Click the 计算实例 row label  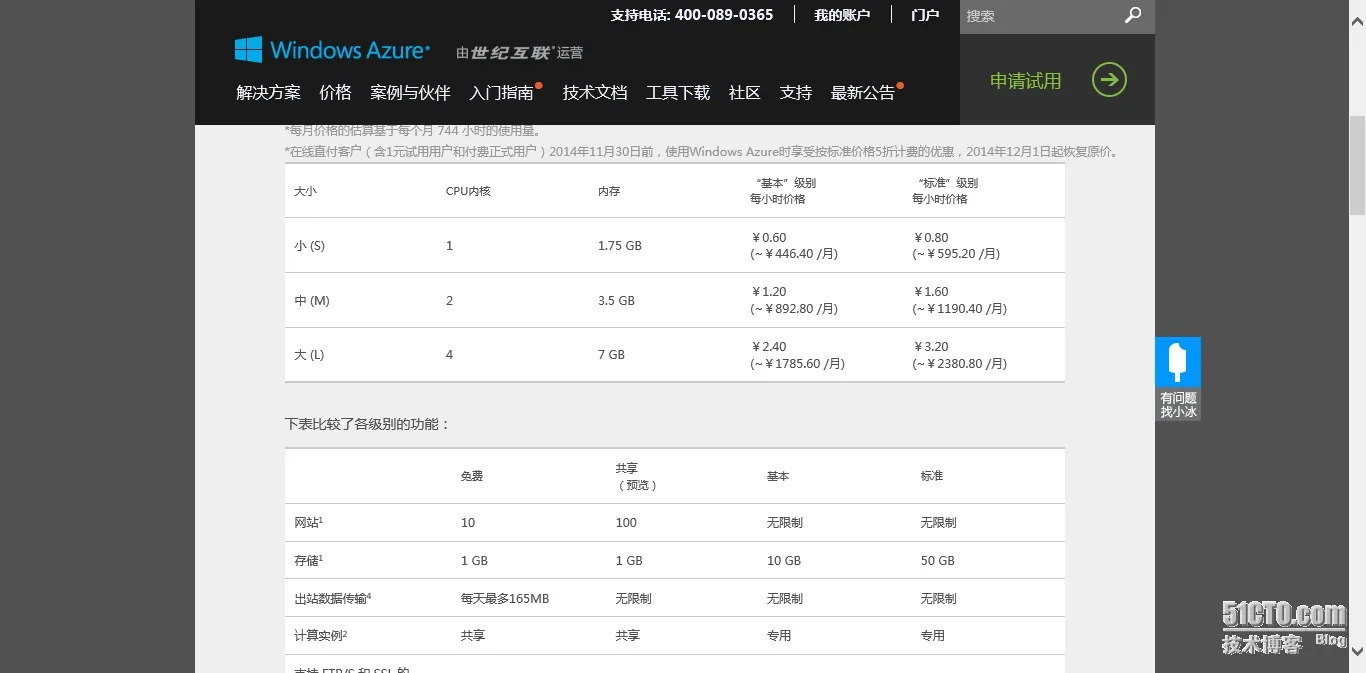pyautogui.click(x=321, y=635)
